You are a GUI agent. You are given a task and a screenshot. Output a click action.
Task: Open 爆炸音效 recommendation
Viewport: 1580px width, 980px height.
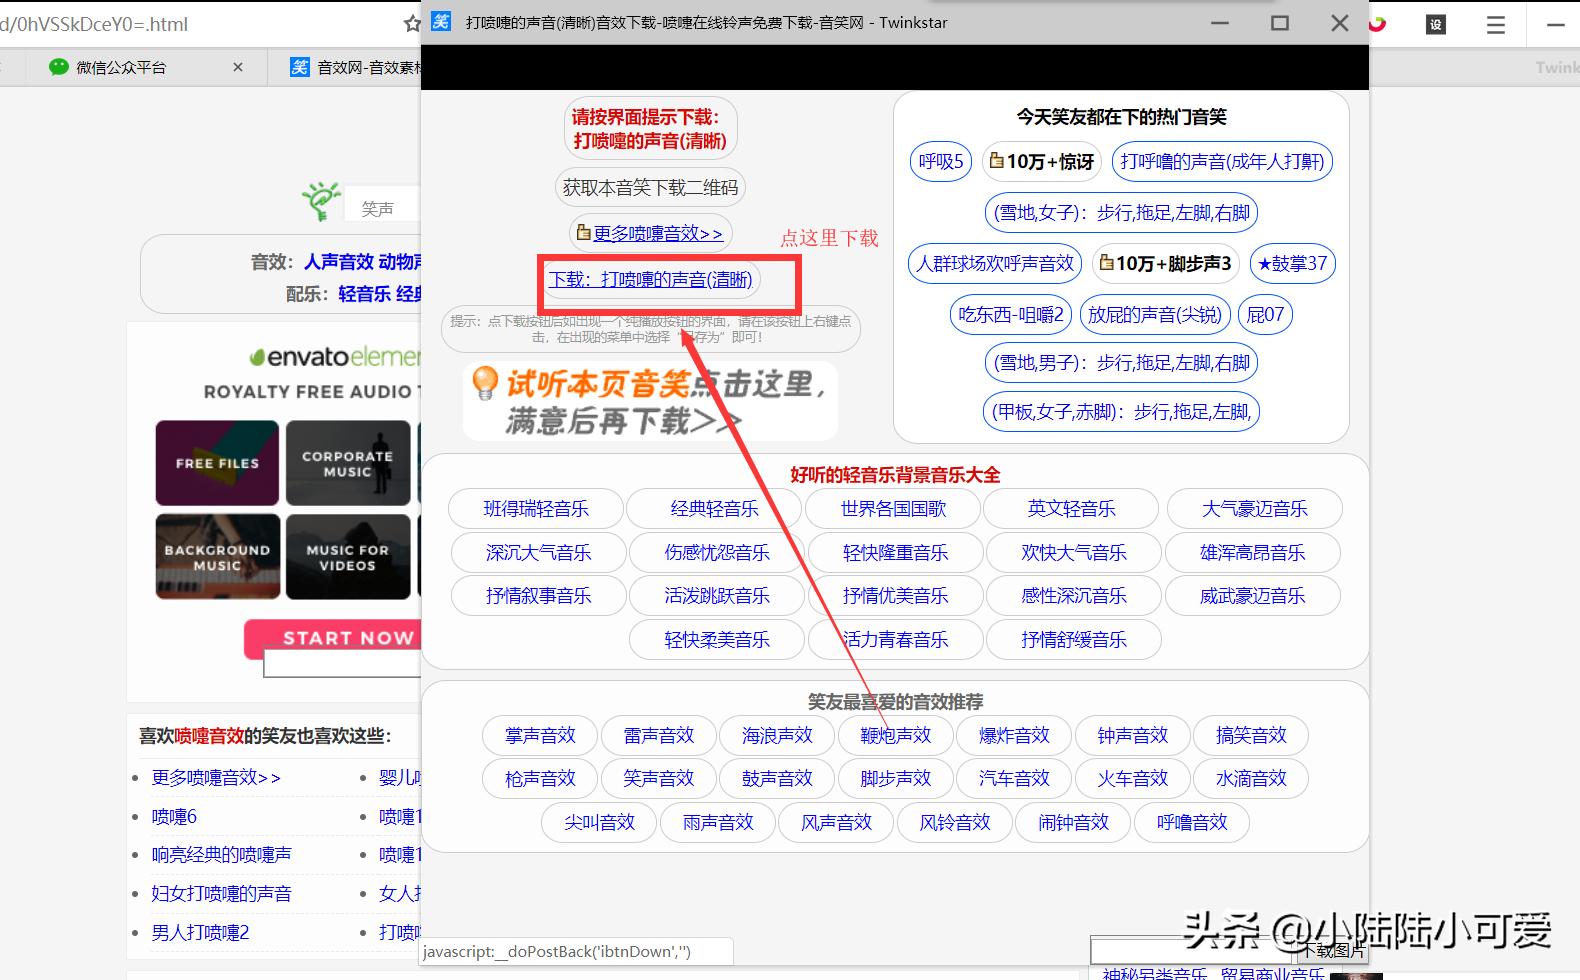coord(1014,736)
